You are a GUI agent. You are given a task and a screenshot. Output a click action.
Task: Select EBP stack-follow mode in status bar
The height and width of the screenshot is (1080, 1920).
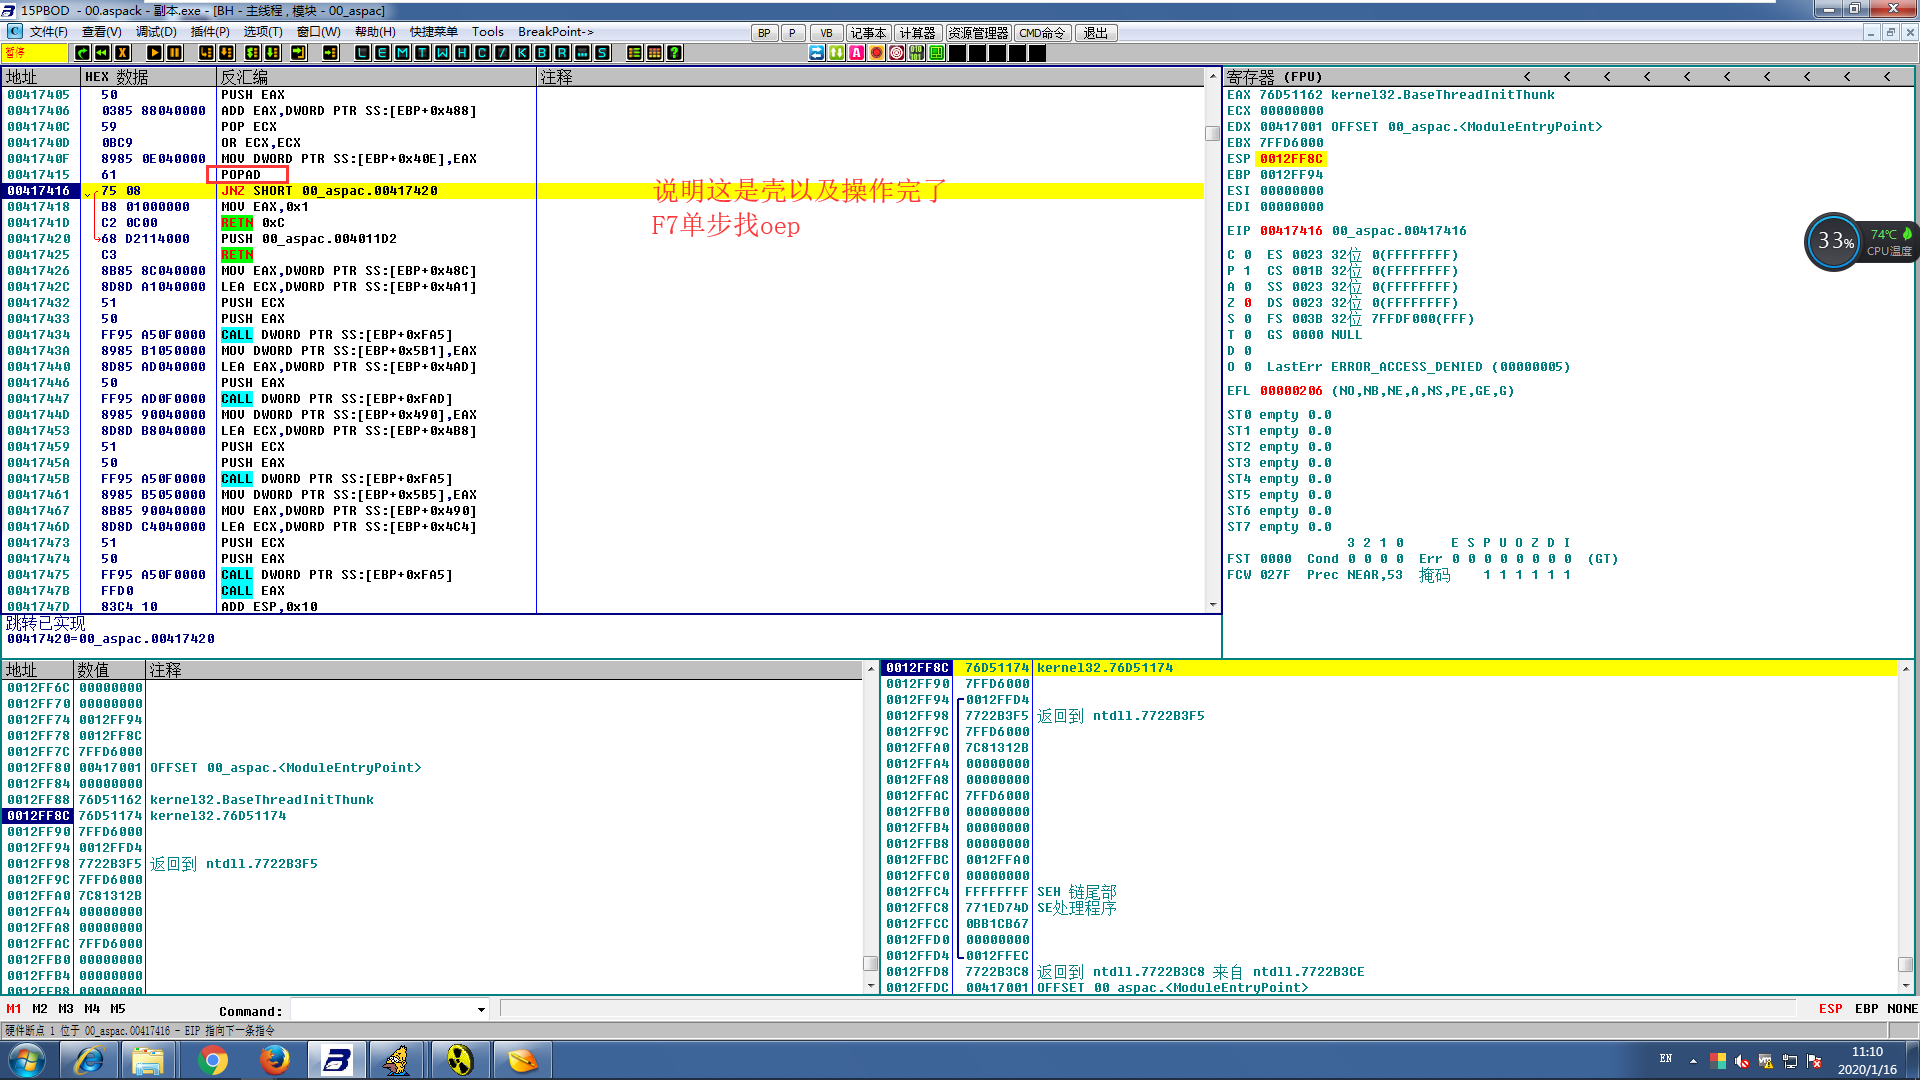[x=1866, y=1009]
